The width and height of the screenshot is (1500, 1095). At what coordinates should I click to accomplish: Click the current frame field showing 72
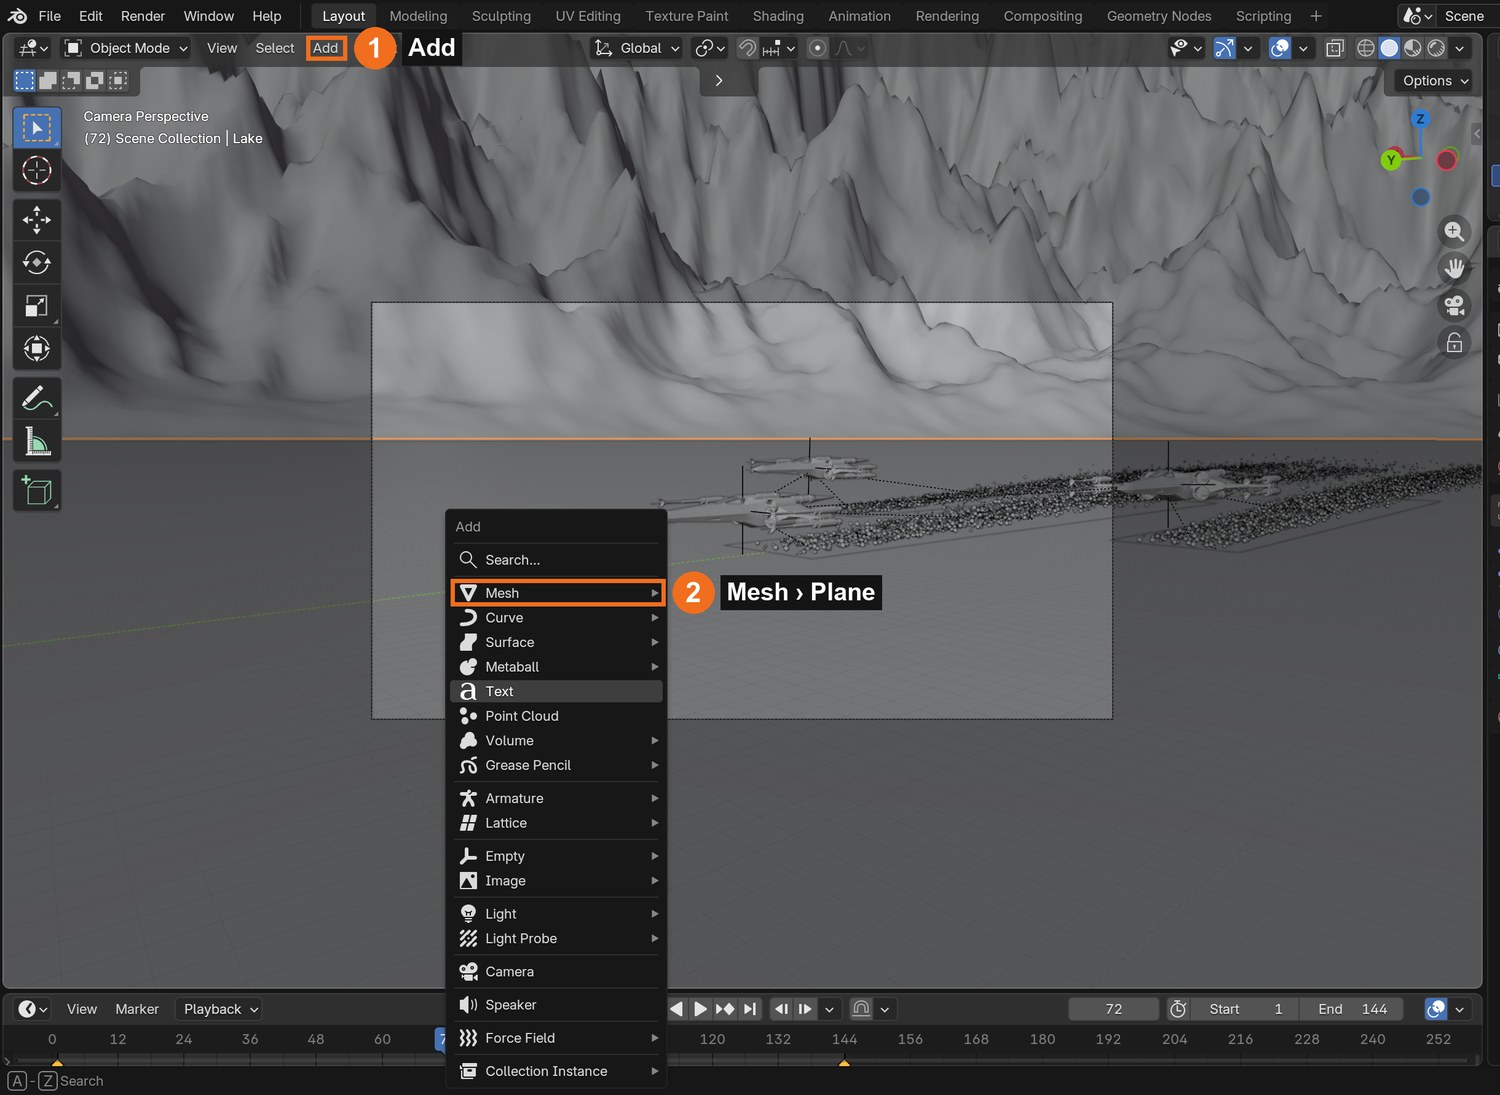coord(1114,1009)
